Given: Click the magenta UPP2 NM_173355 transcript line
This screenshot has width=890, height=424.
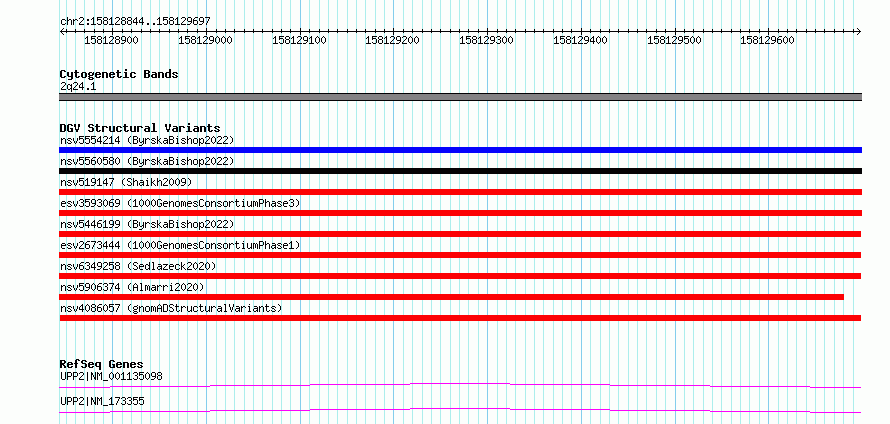Looking at the screenshot, I should [460, 410].
